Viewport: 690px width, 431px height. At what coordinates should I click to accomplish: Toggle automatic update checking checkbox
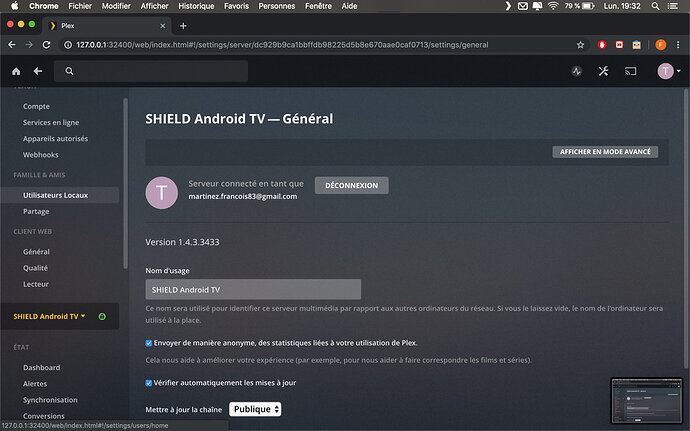coord(149,383)
